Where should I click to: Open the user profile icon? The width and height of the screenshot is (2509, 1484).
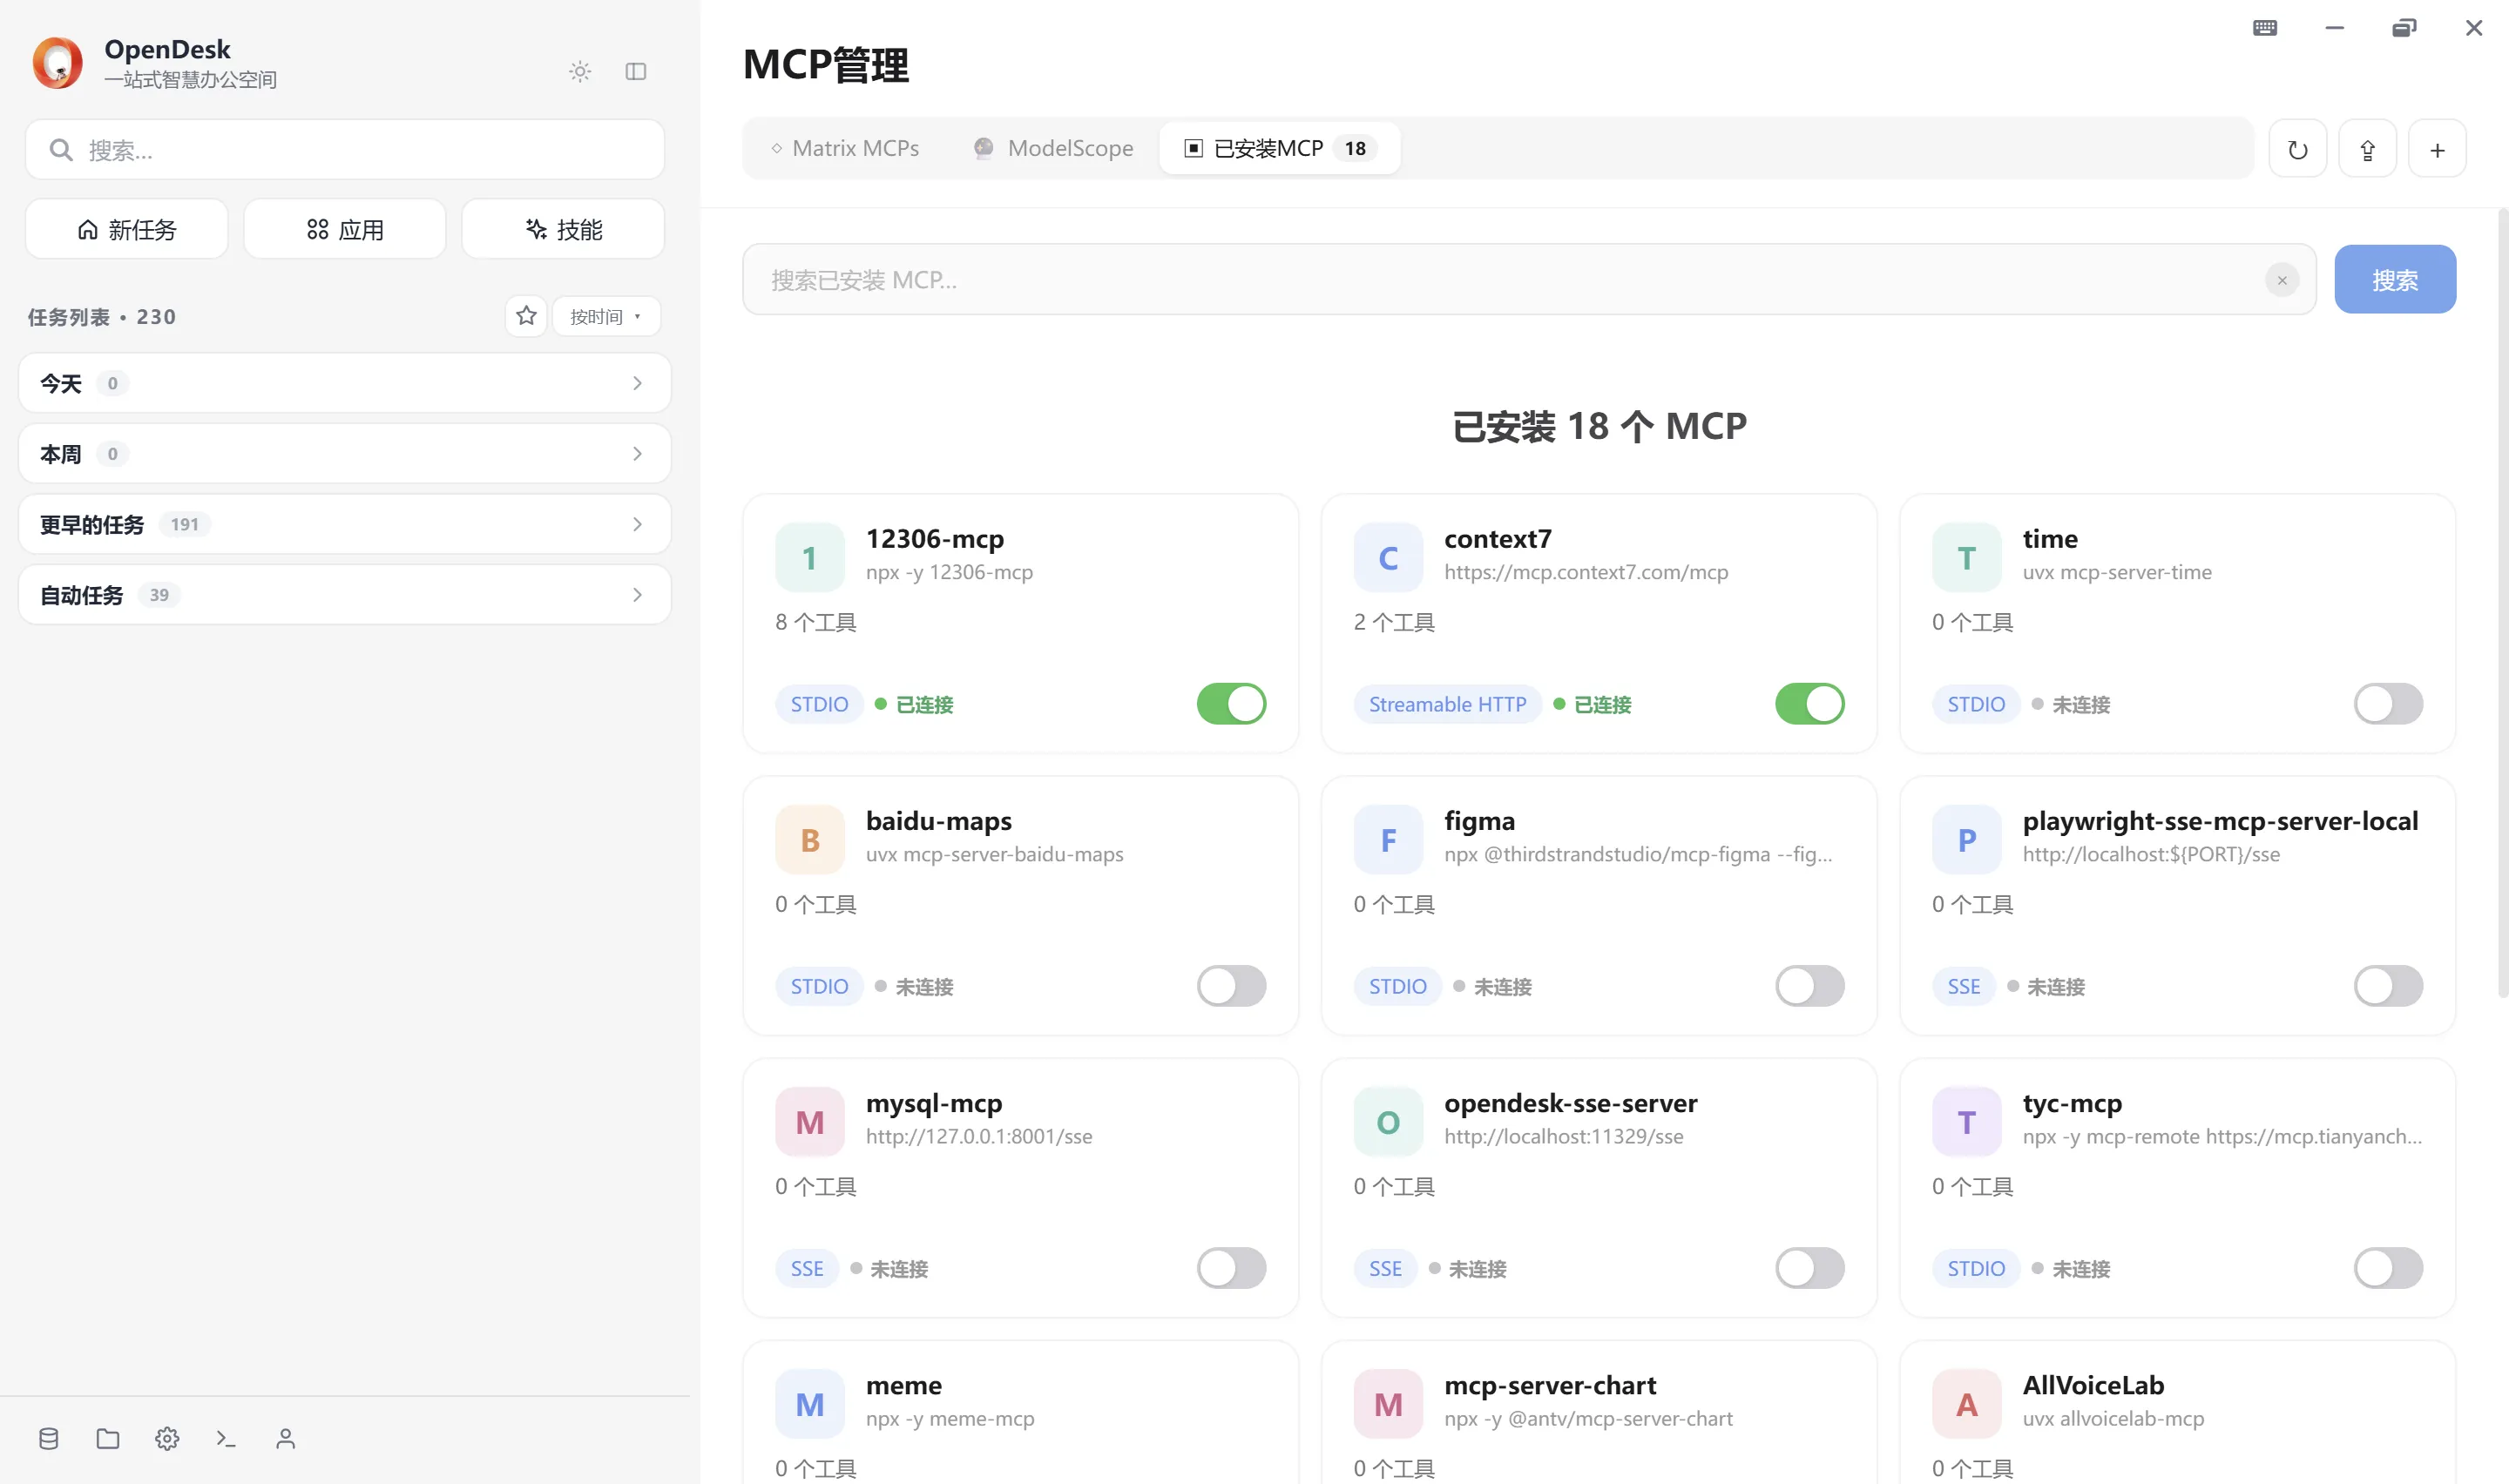coord(285,1438)
